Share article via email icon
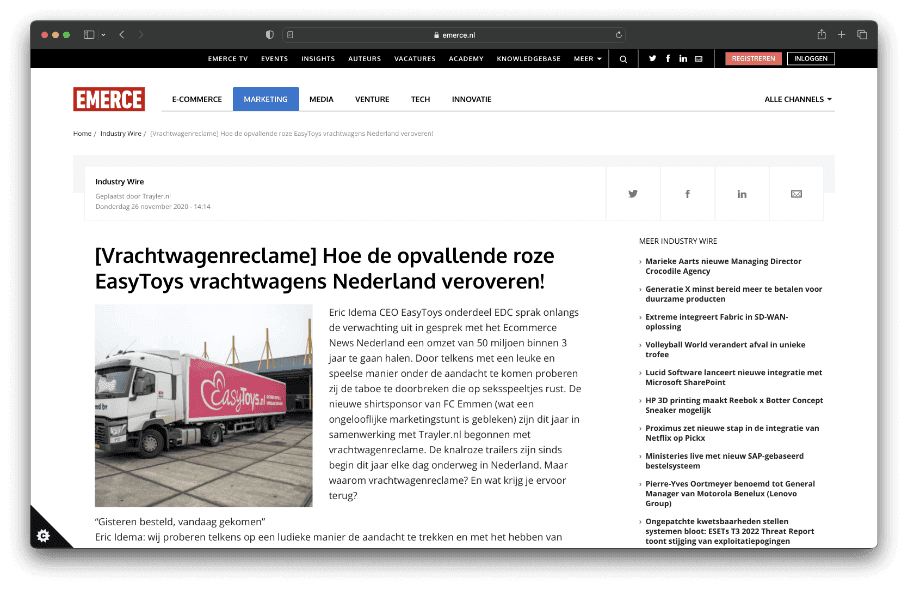This screenshot has width=908, height=589. pyautogui.click(x=796, y=194)
